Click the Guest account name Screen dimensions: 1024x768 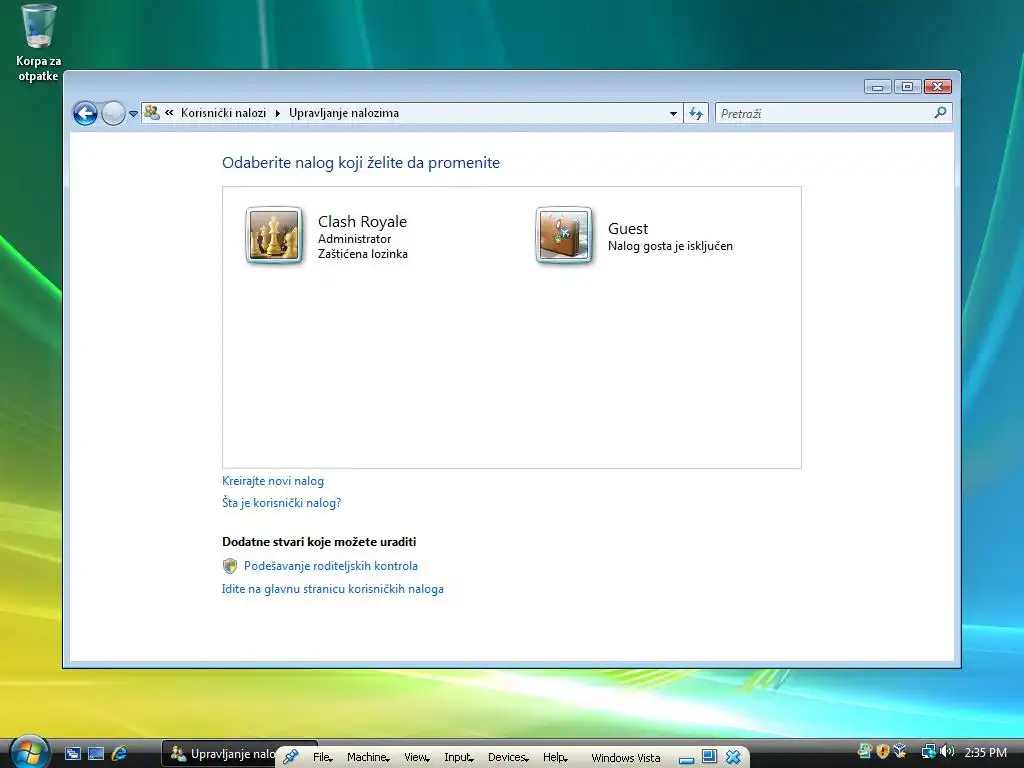click(x=628, y=229)
